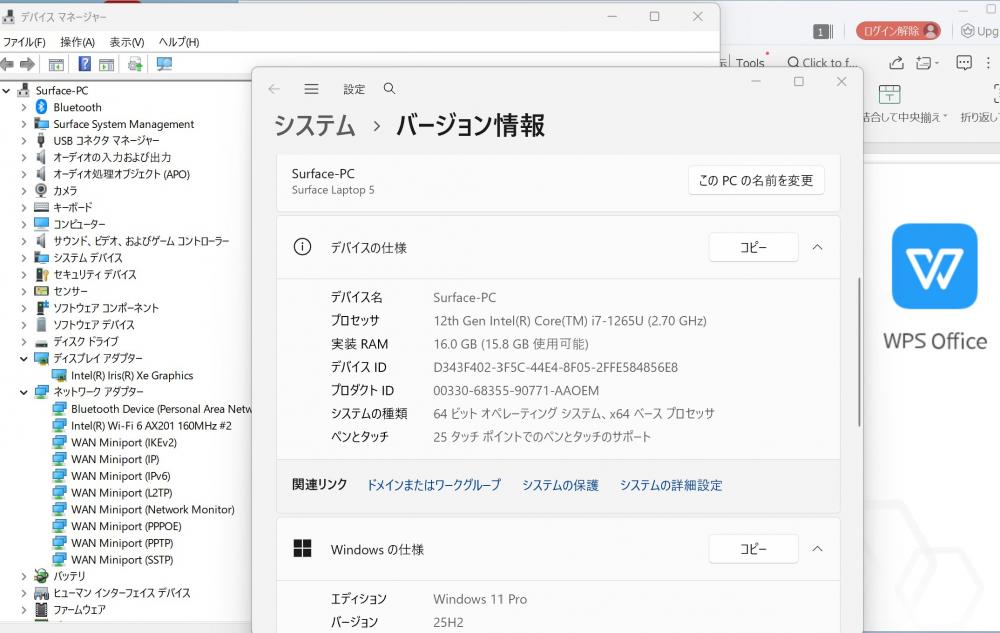Open the システムの詳細設定 link
Image resolution: width=1000 pixels, height=633 pixels.
point(670,485)
